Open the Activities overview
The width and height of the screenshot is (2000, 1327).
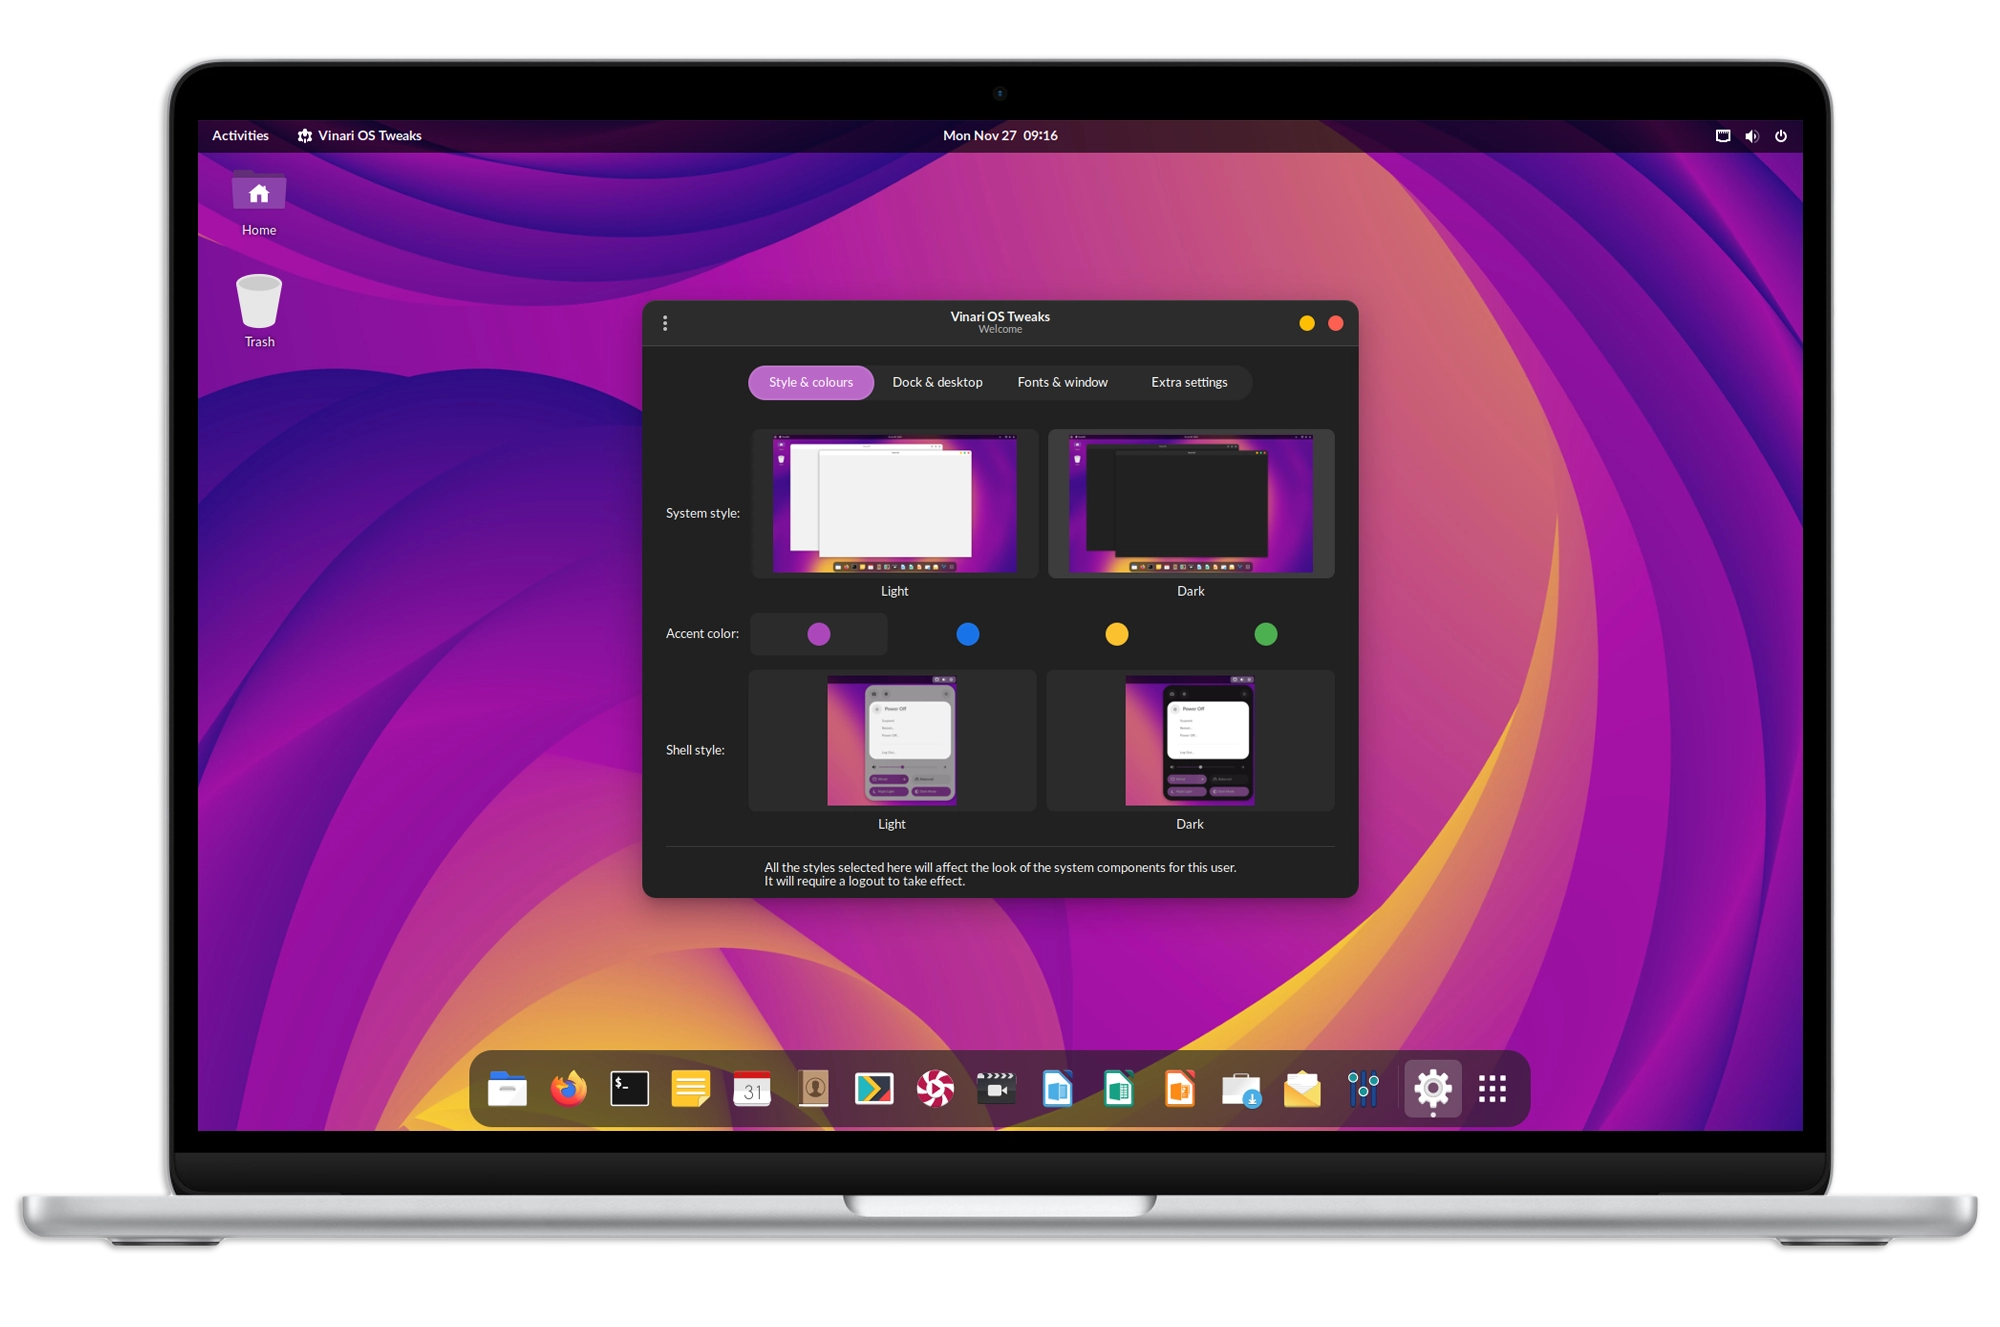(x=240, y=136)
